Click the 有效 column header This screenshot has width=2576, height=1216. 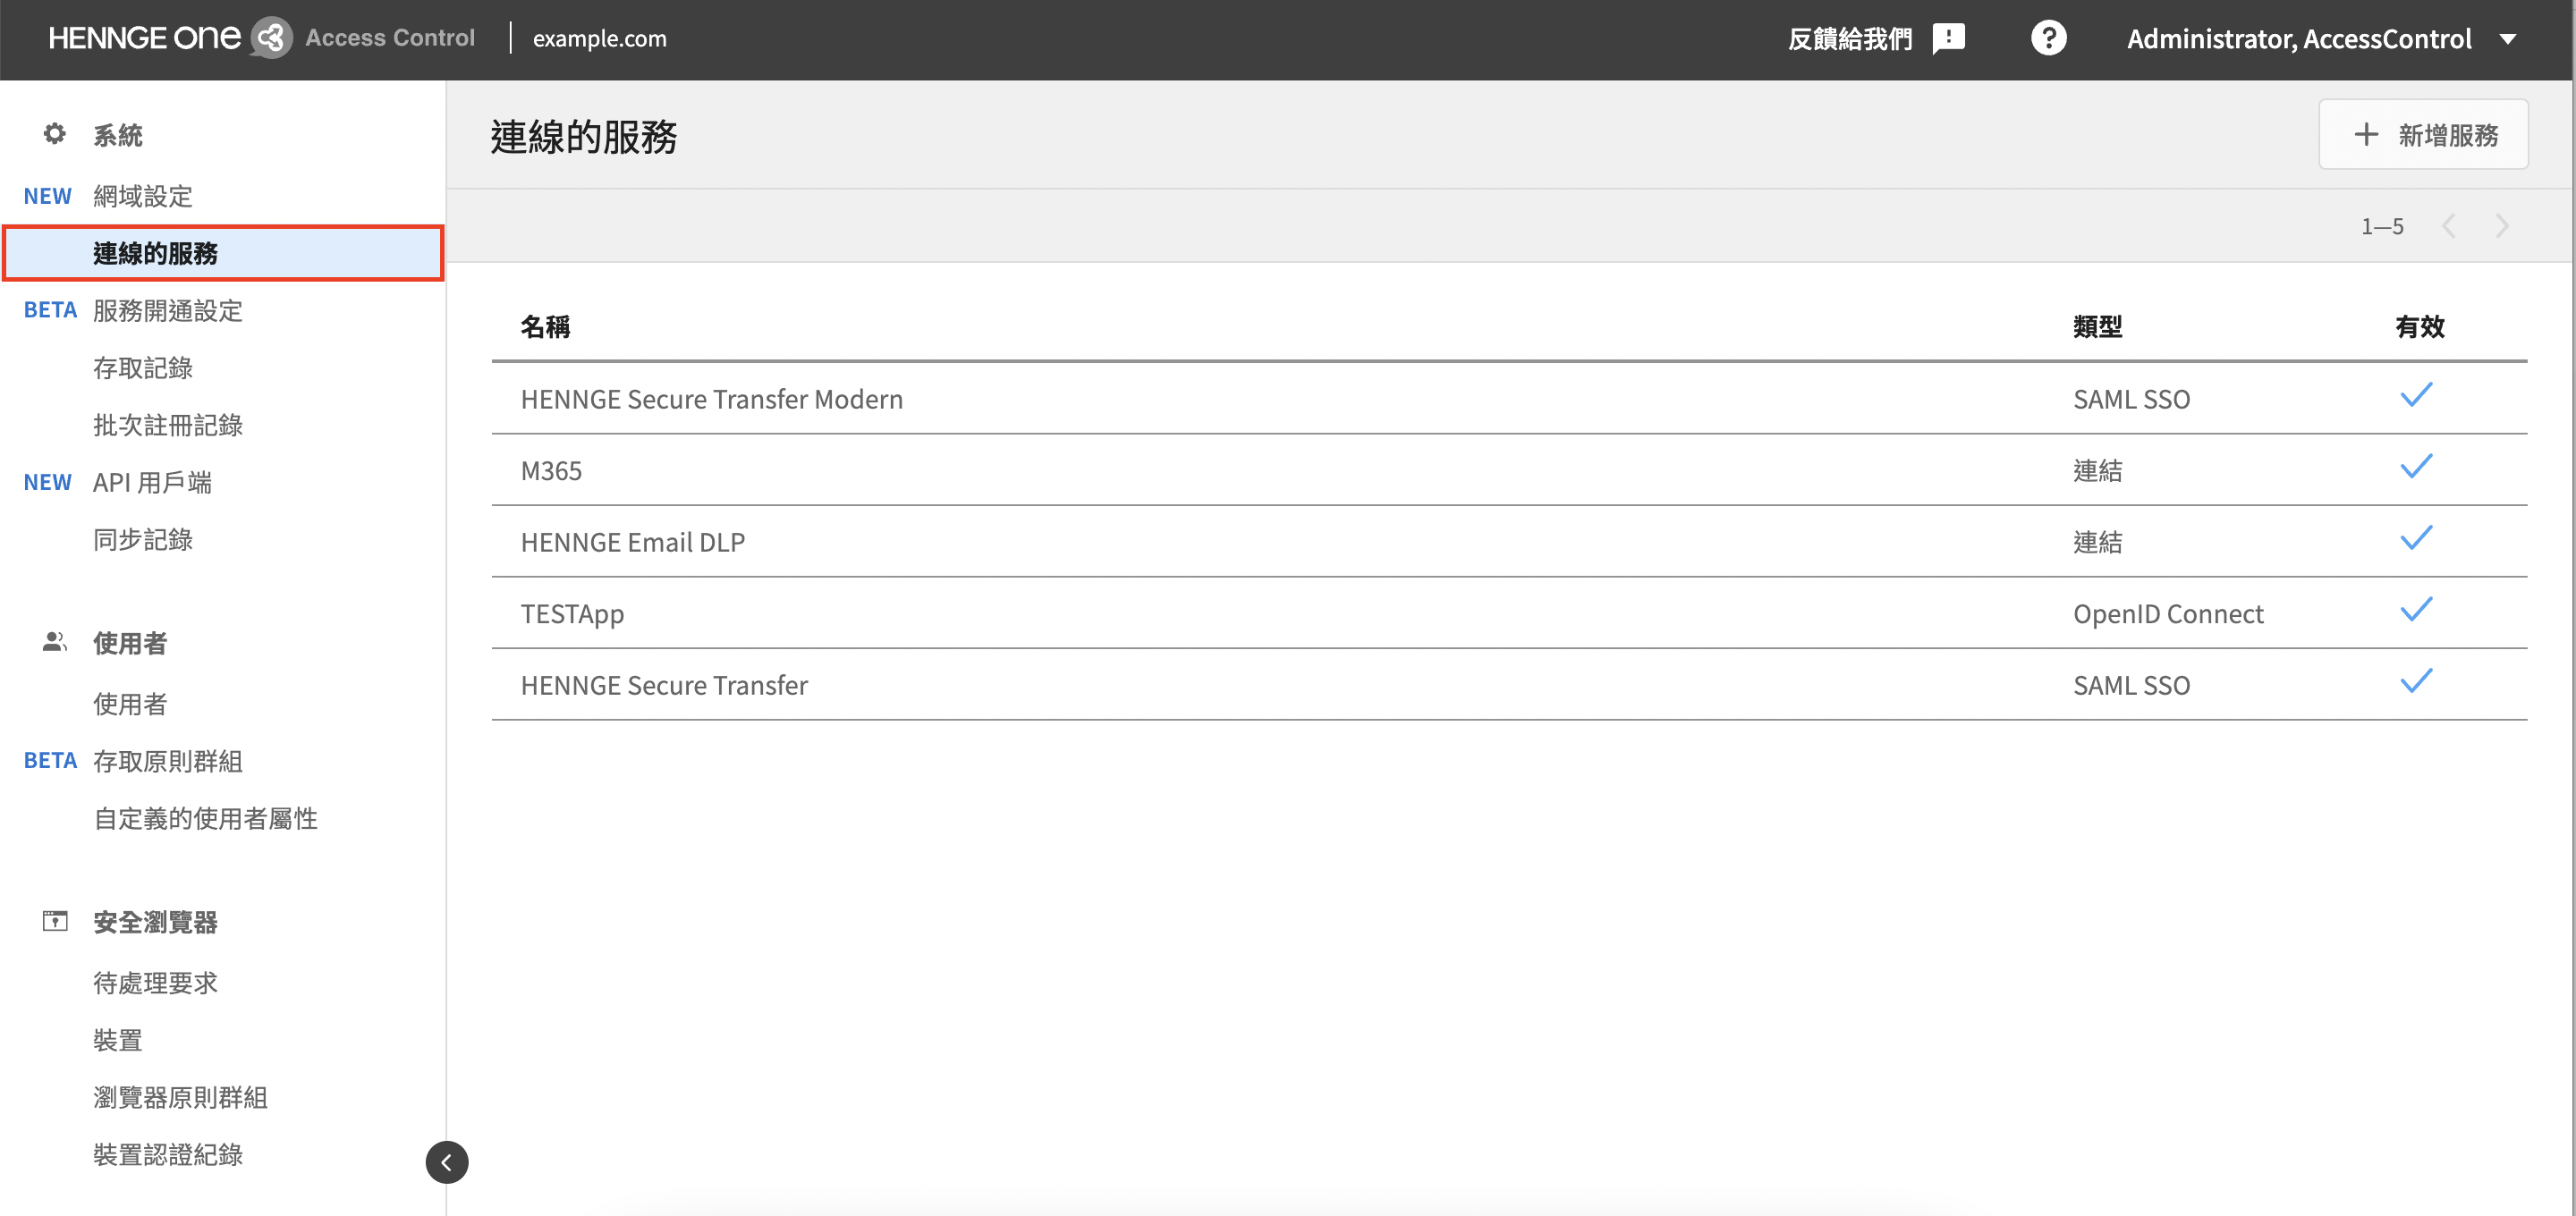2419,326
